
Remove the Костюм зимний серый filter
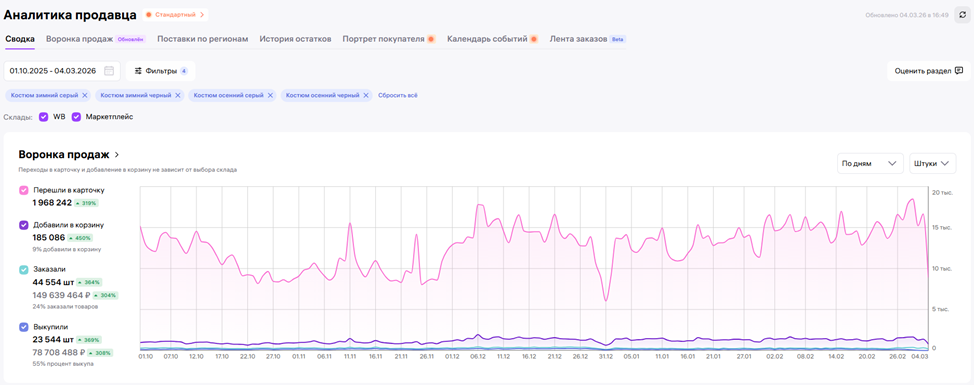(85, 96)
